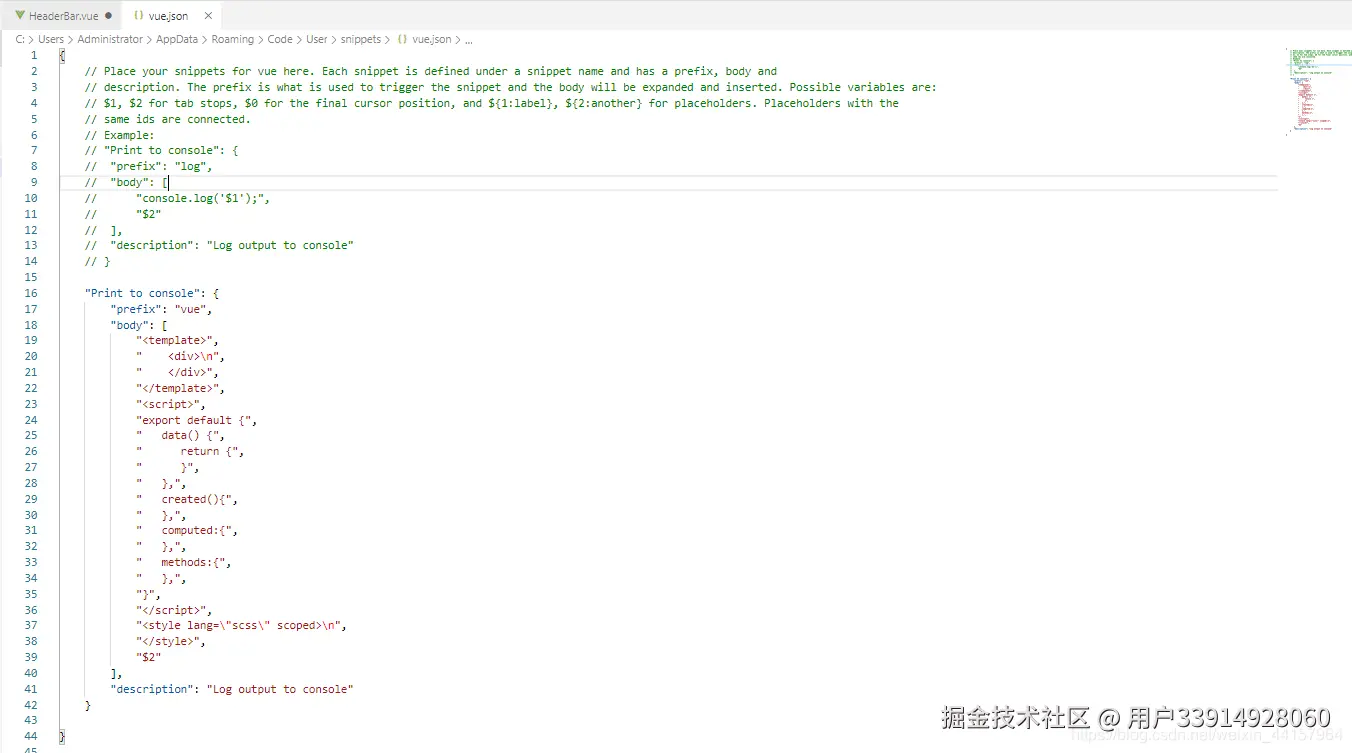
Task: Click the closing "</script>" string
Action: pyautogui.click(x=171, y=610)
